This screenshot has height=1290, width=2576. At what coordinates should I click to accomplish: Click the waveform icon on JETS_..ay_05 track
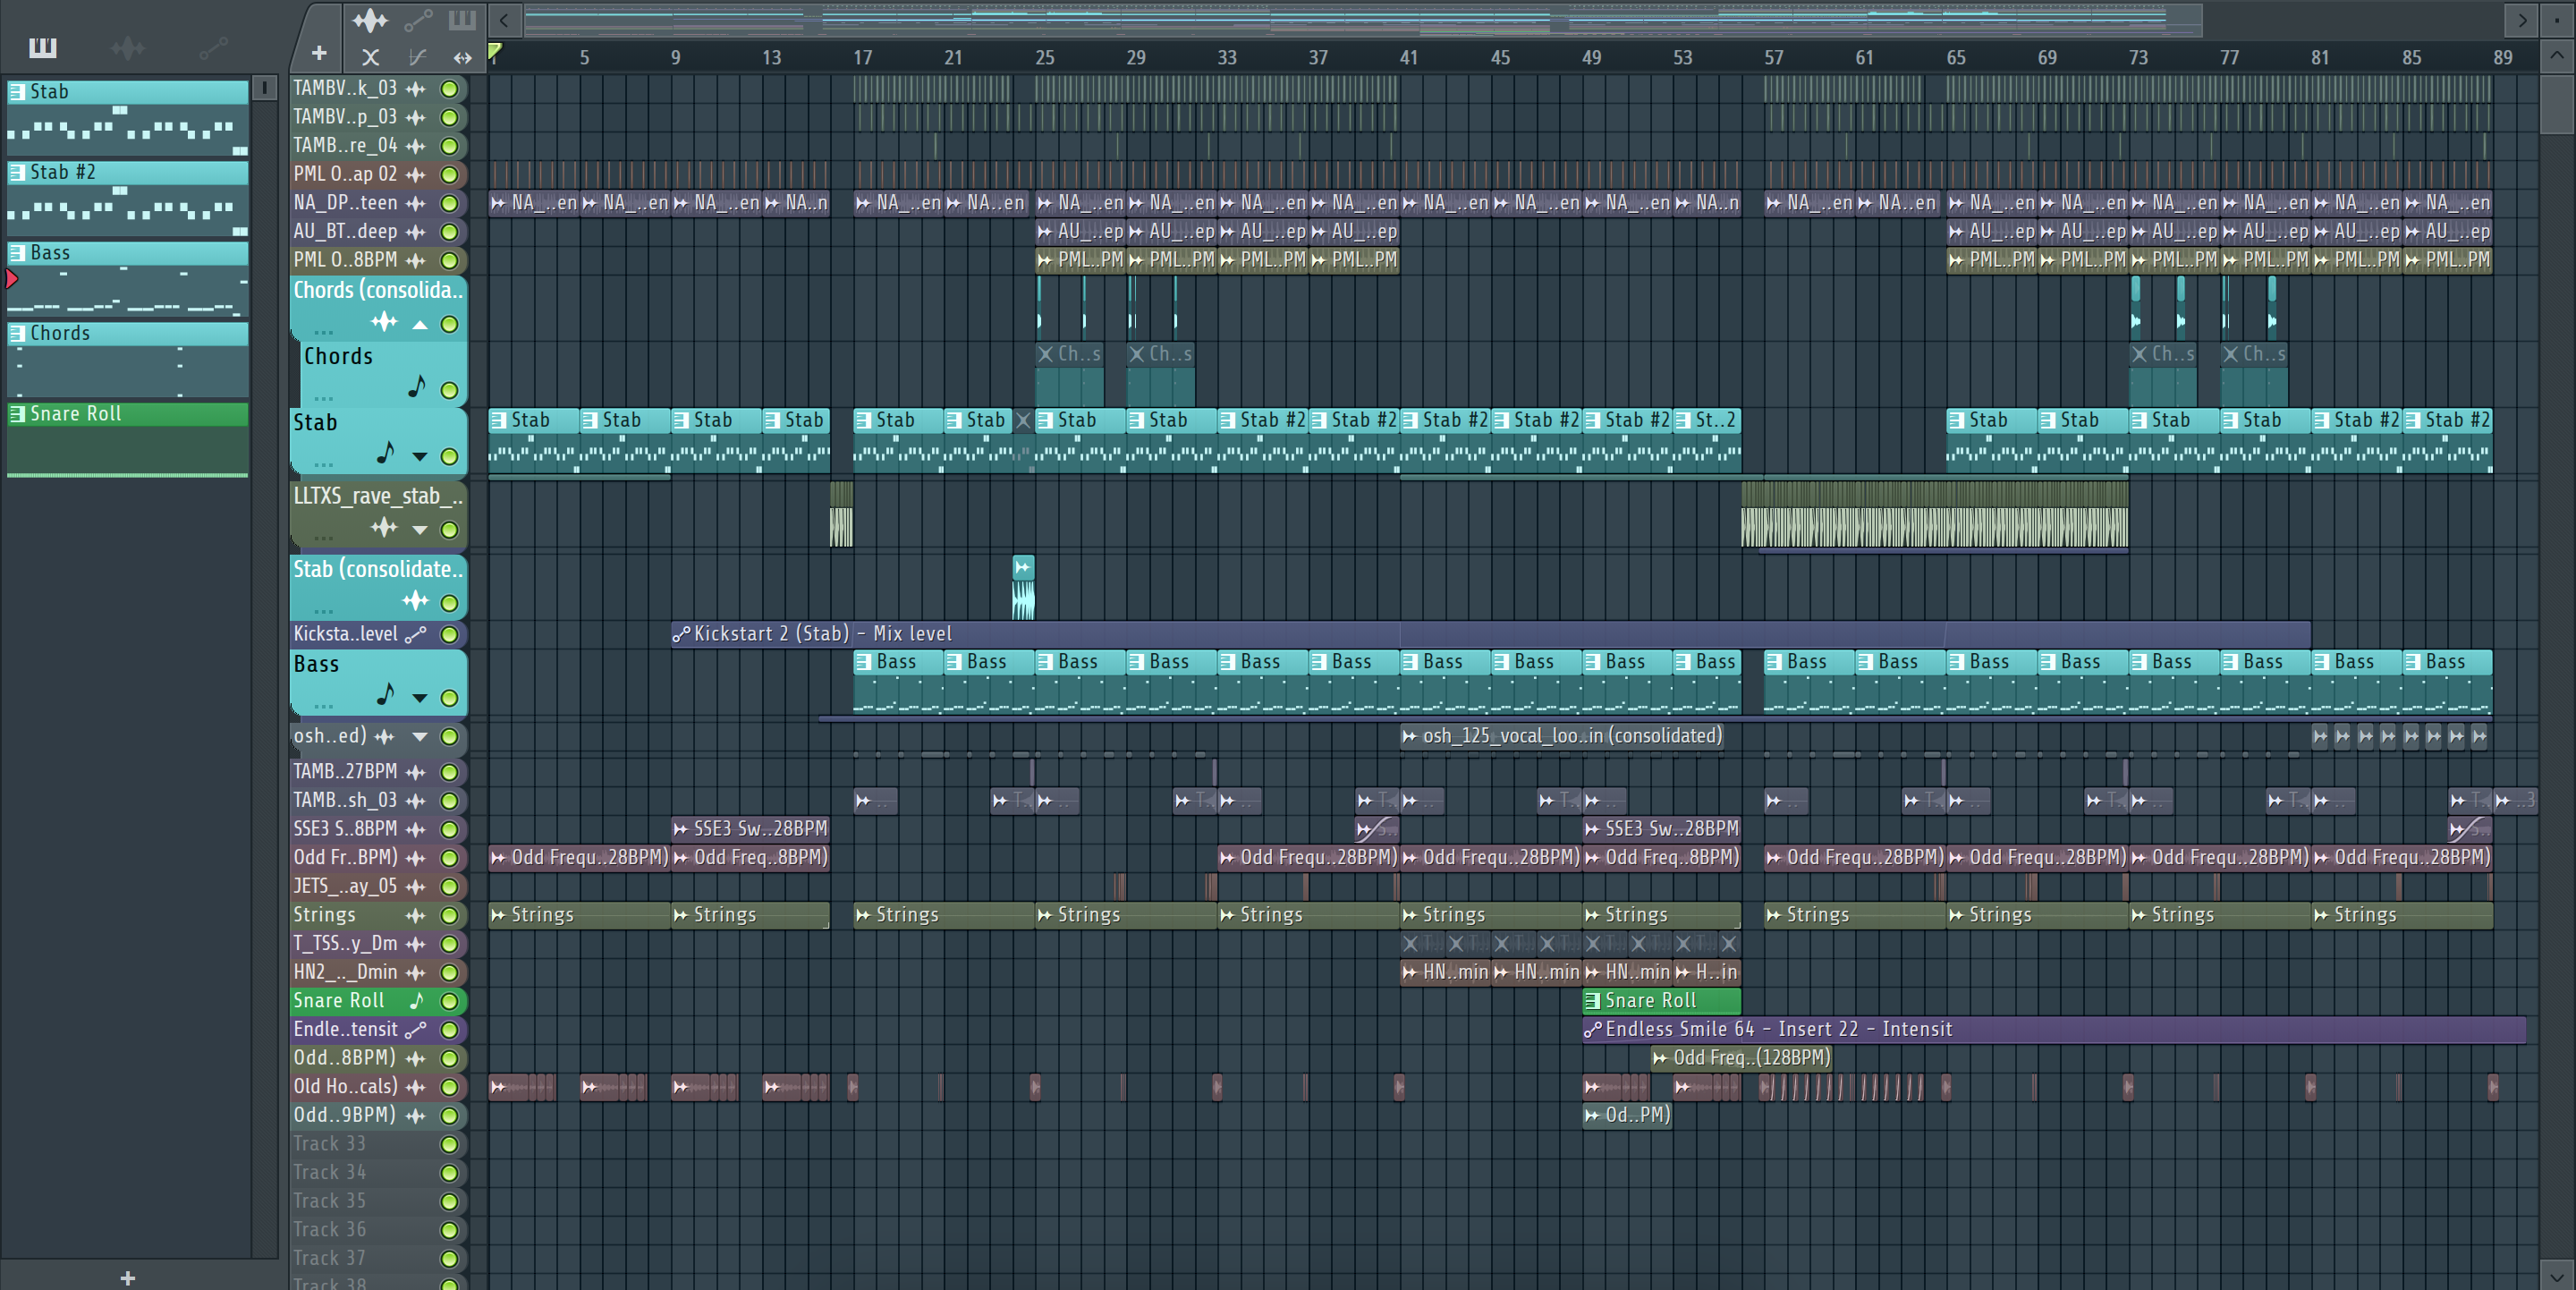click(x=416, y=886)
